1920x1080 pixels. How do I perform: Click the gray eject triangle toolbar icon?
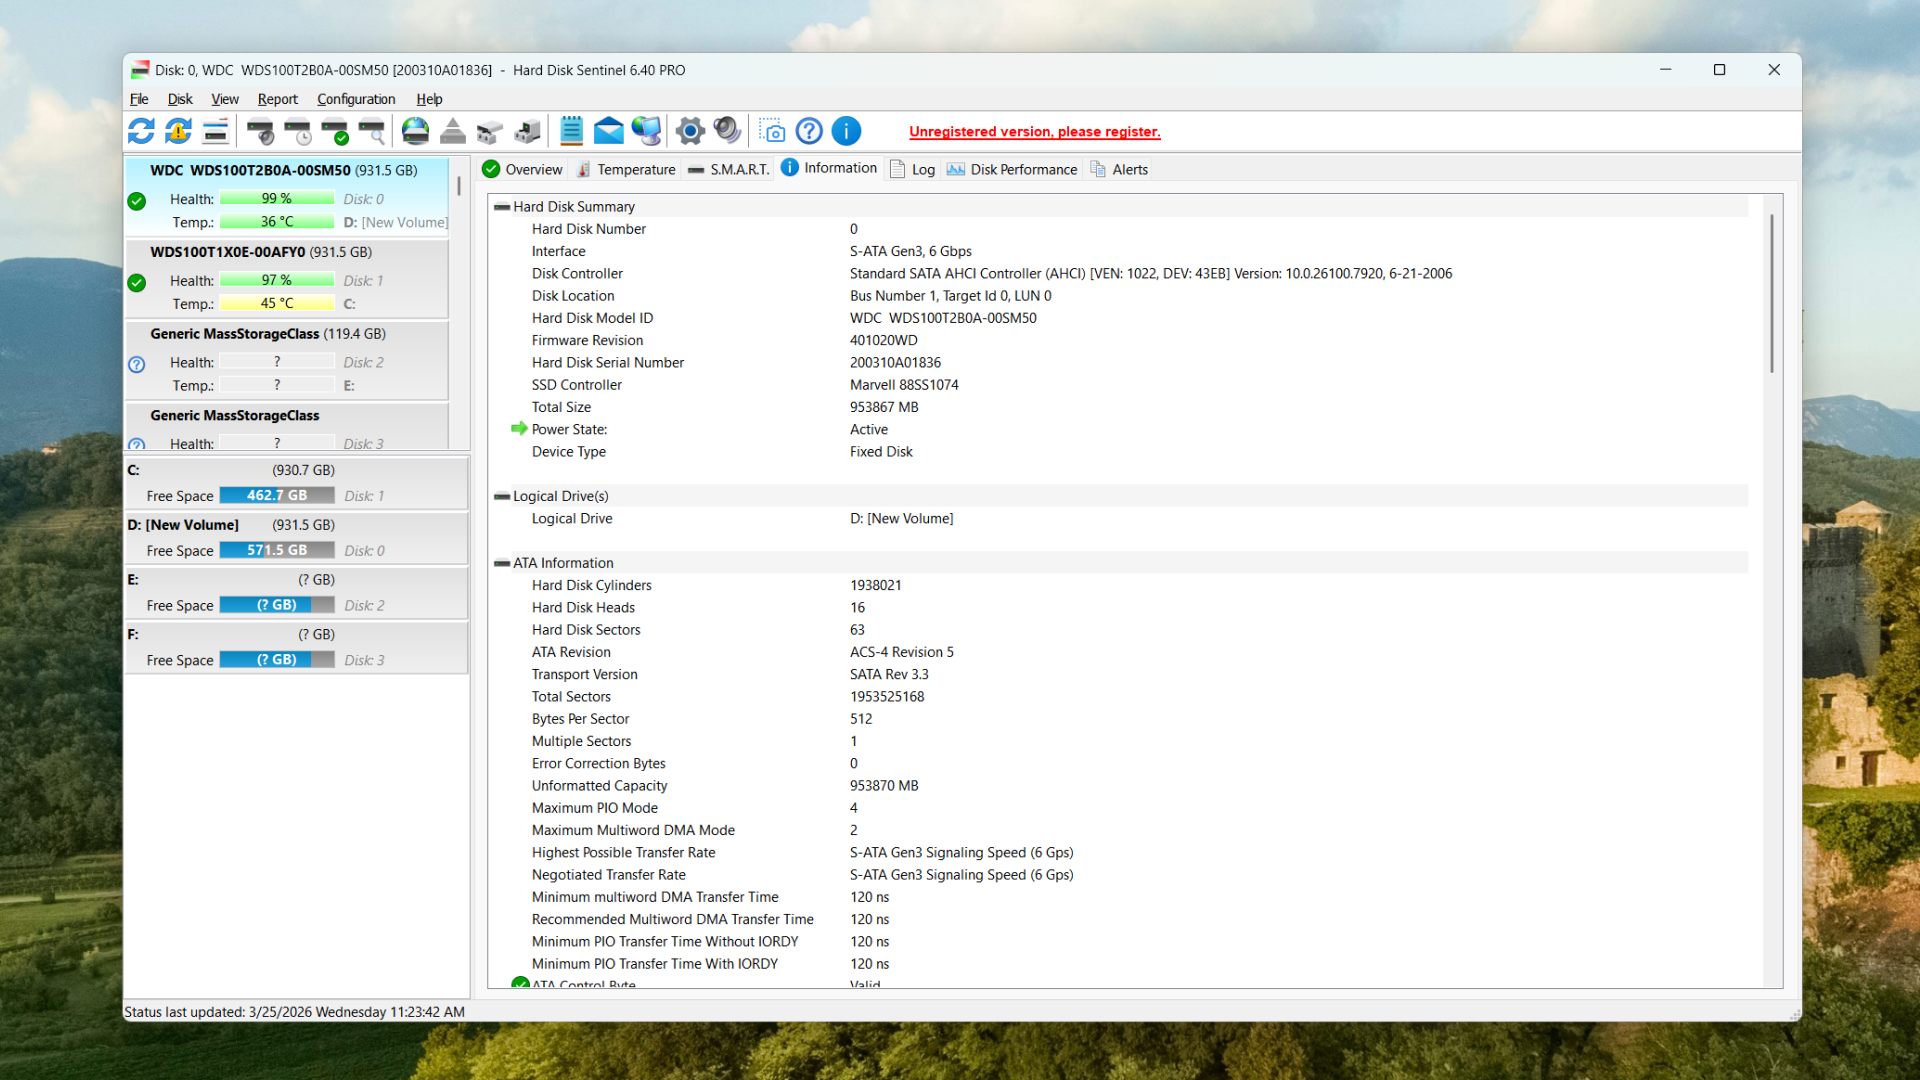coord(452,131)
